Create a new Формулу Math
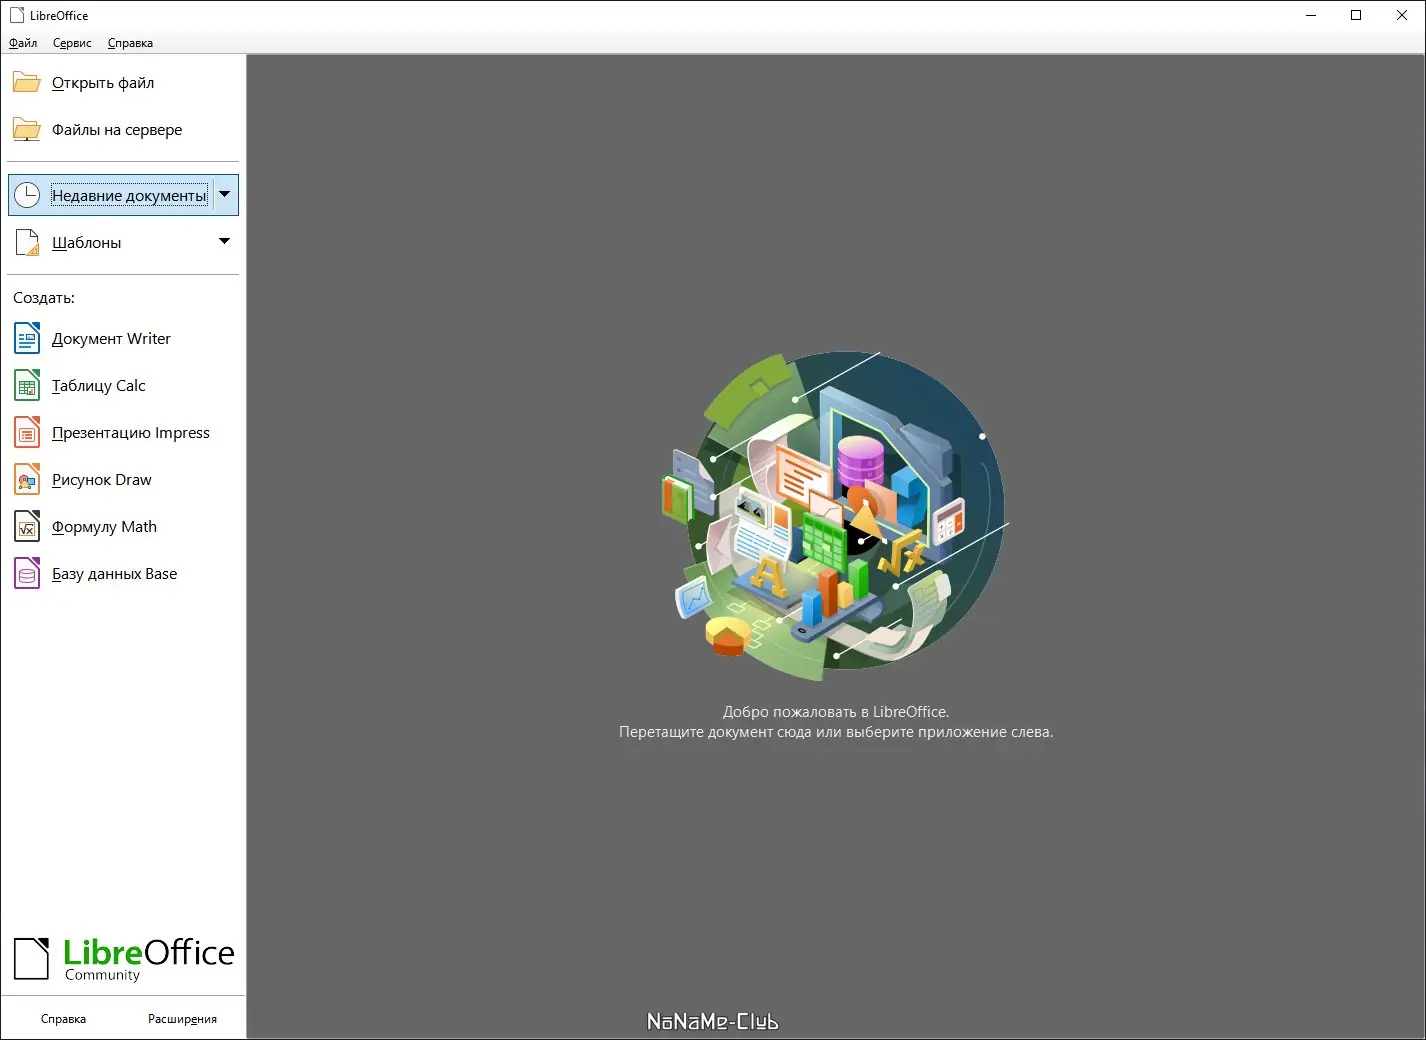This screenshot has width=1426, height=1040. 104,527
